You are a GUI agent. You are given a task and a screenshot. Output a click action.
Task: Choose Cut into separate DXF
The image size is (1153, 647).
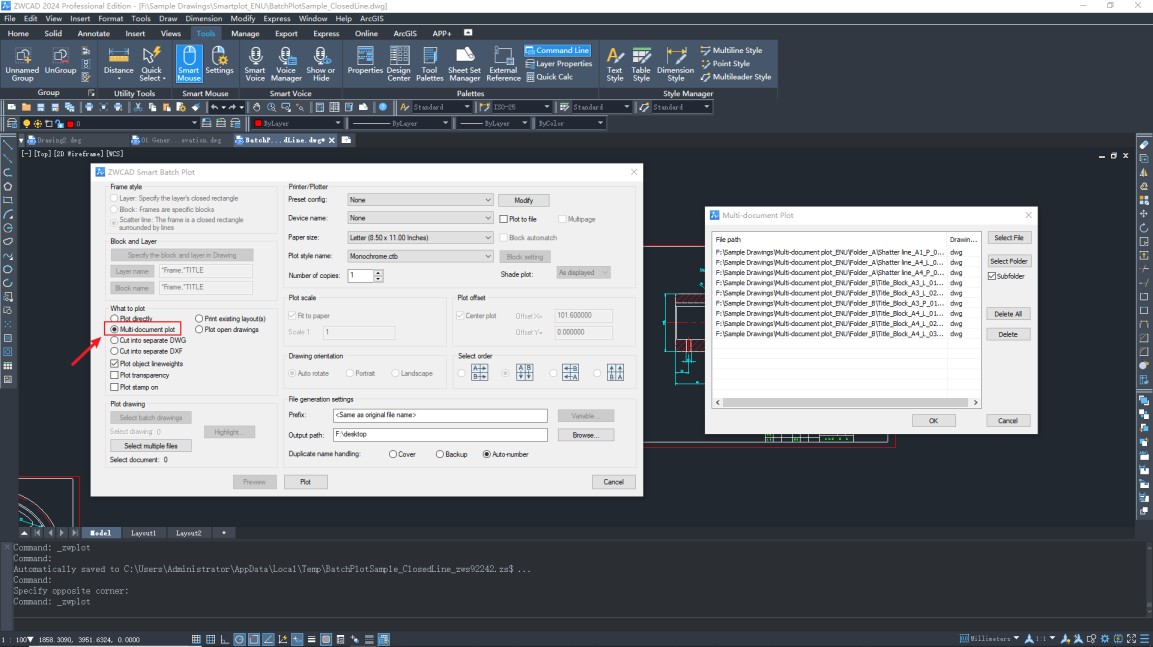tap(146, 351)
